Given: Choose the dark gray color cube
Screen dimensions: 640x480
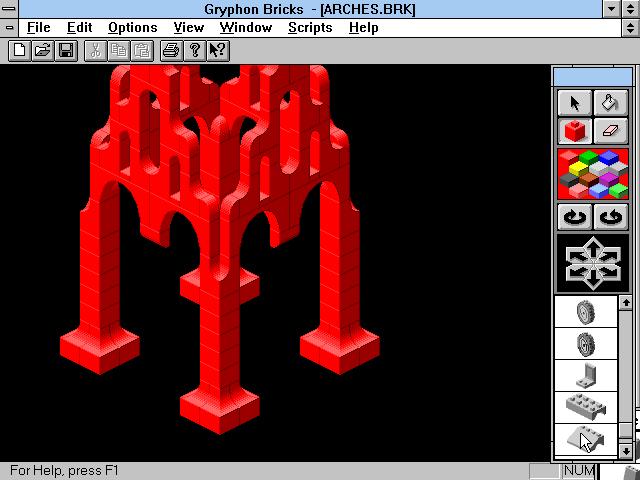Looking at the screenshot, I should click(568, 179).
